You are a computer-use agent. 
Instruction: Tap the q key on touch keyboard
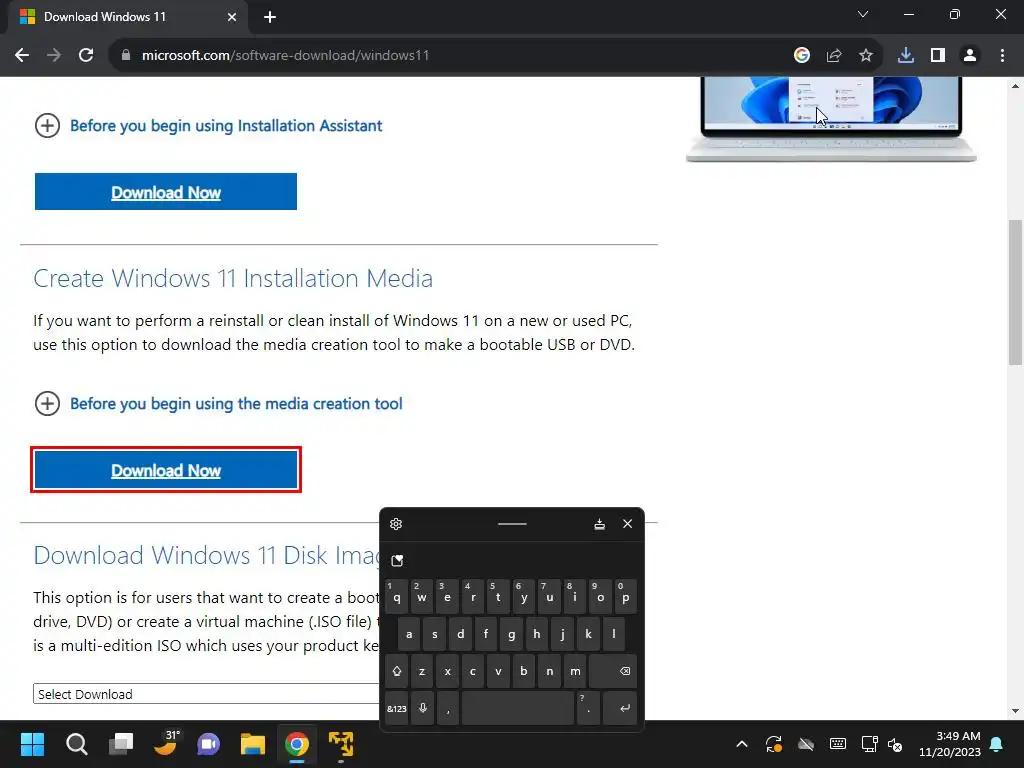coord(396,597)
